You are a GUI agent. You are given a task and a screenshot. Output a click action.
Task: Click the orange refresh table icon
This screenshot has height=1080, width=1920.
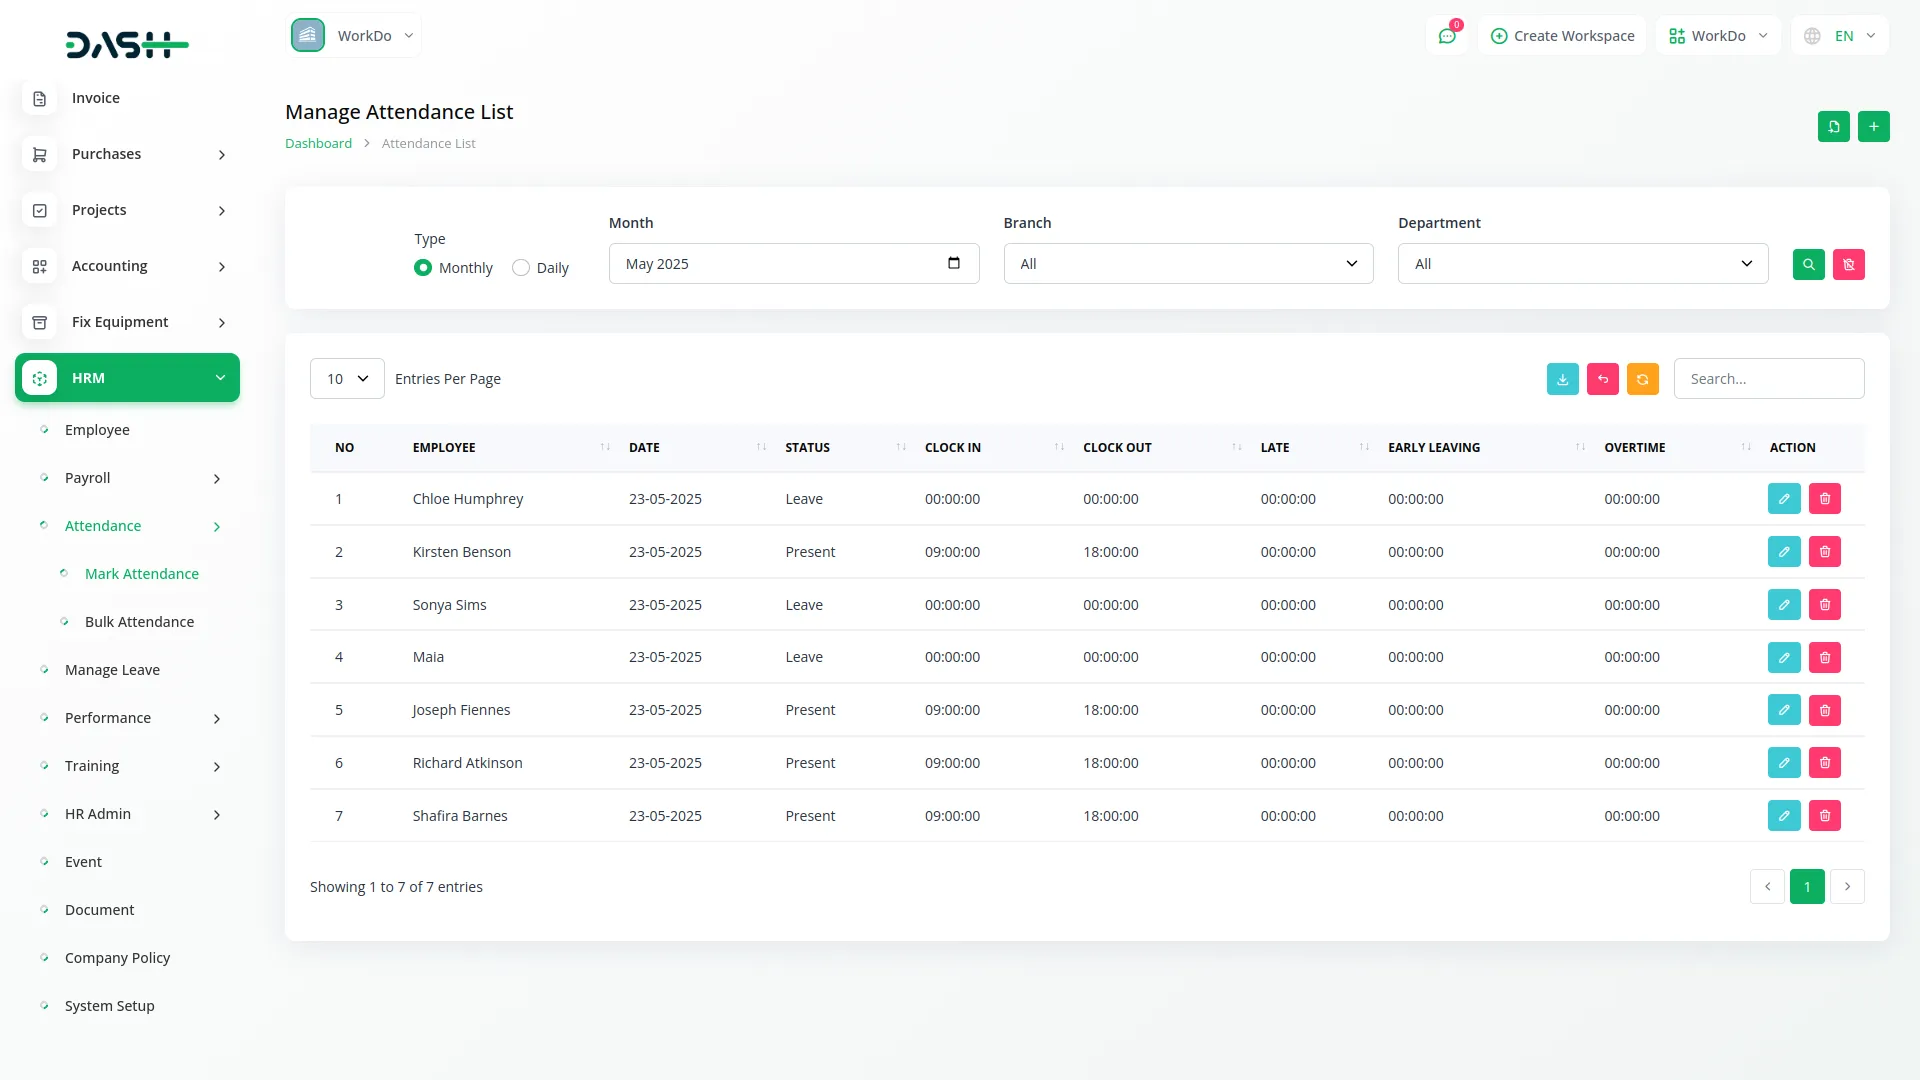pyautogui.click(x=1642, y=379)
